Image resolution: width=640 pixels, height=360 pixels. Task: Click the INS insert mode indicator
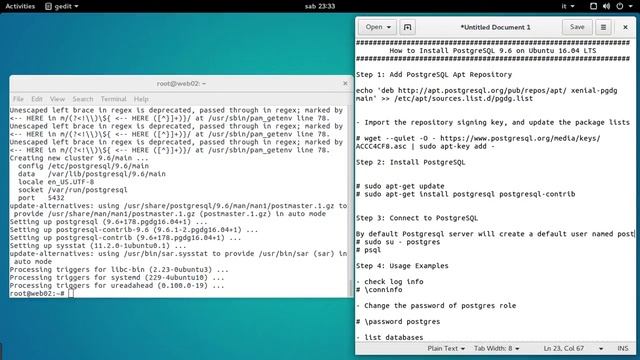(622, 348)
